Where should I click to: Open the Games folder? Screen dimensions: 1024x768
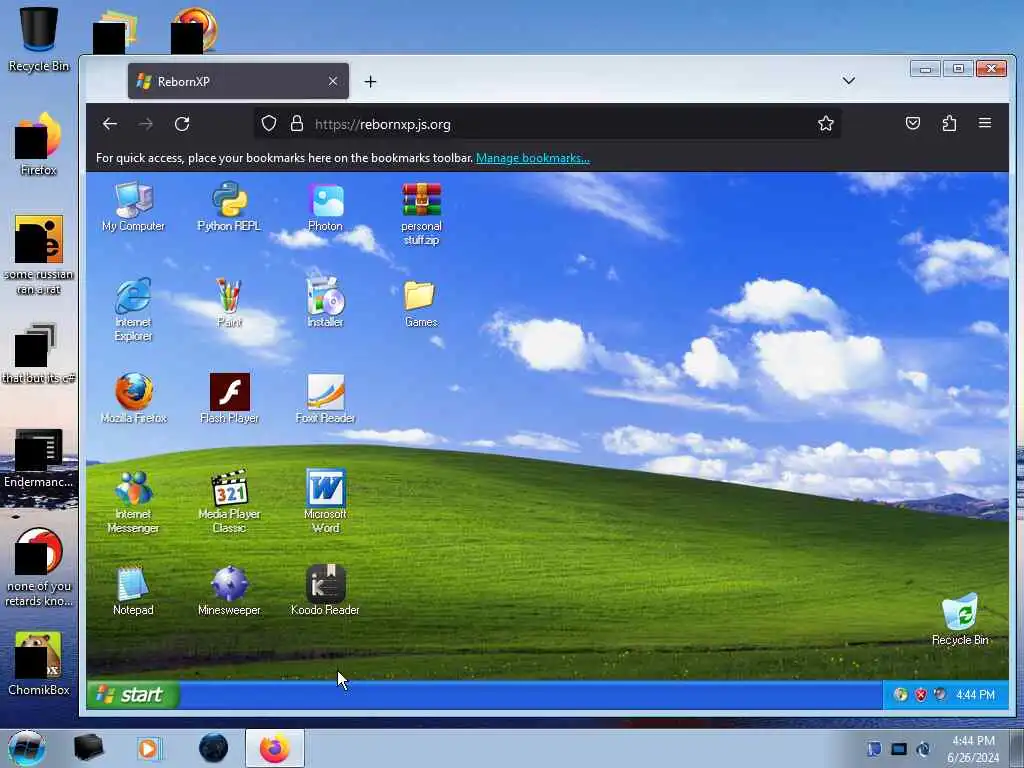coord(421,302)
